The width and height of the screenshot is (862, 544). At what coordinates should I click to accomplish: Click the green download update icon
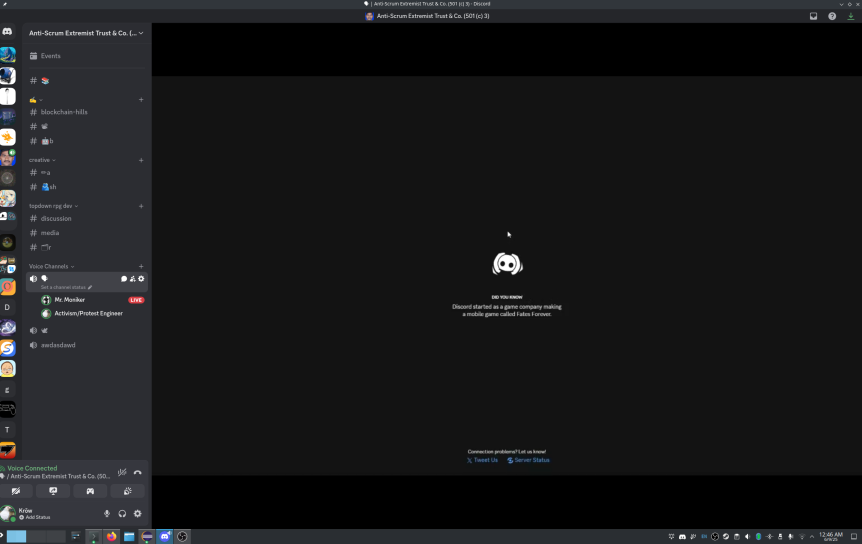coord(850,16)
